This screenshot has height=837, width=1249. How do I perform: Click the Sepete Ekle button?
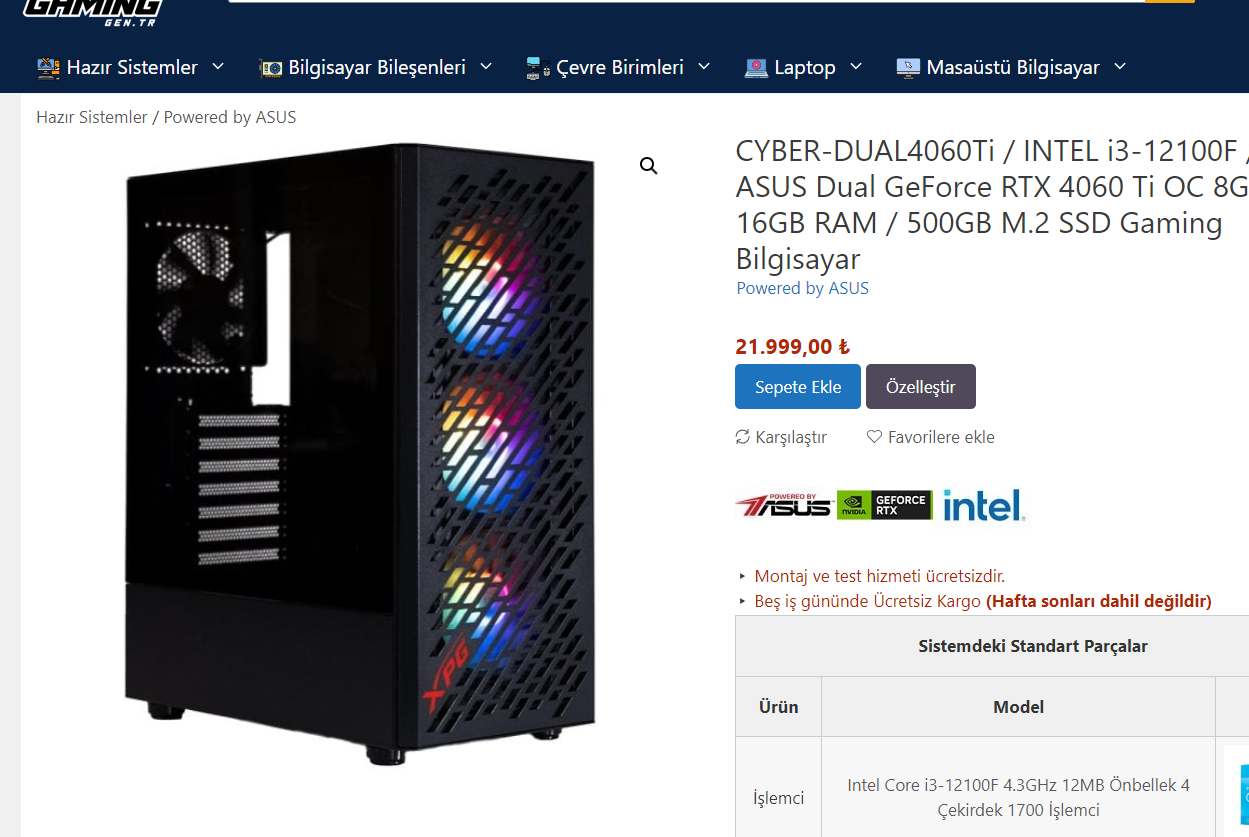pyautogui.click(x=798, y=387)
